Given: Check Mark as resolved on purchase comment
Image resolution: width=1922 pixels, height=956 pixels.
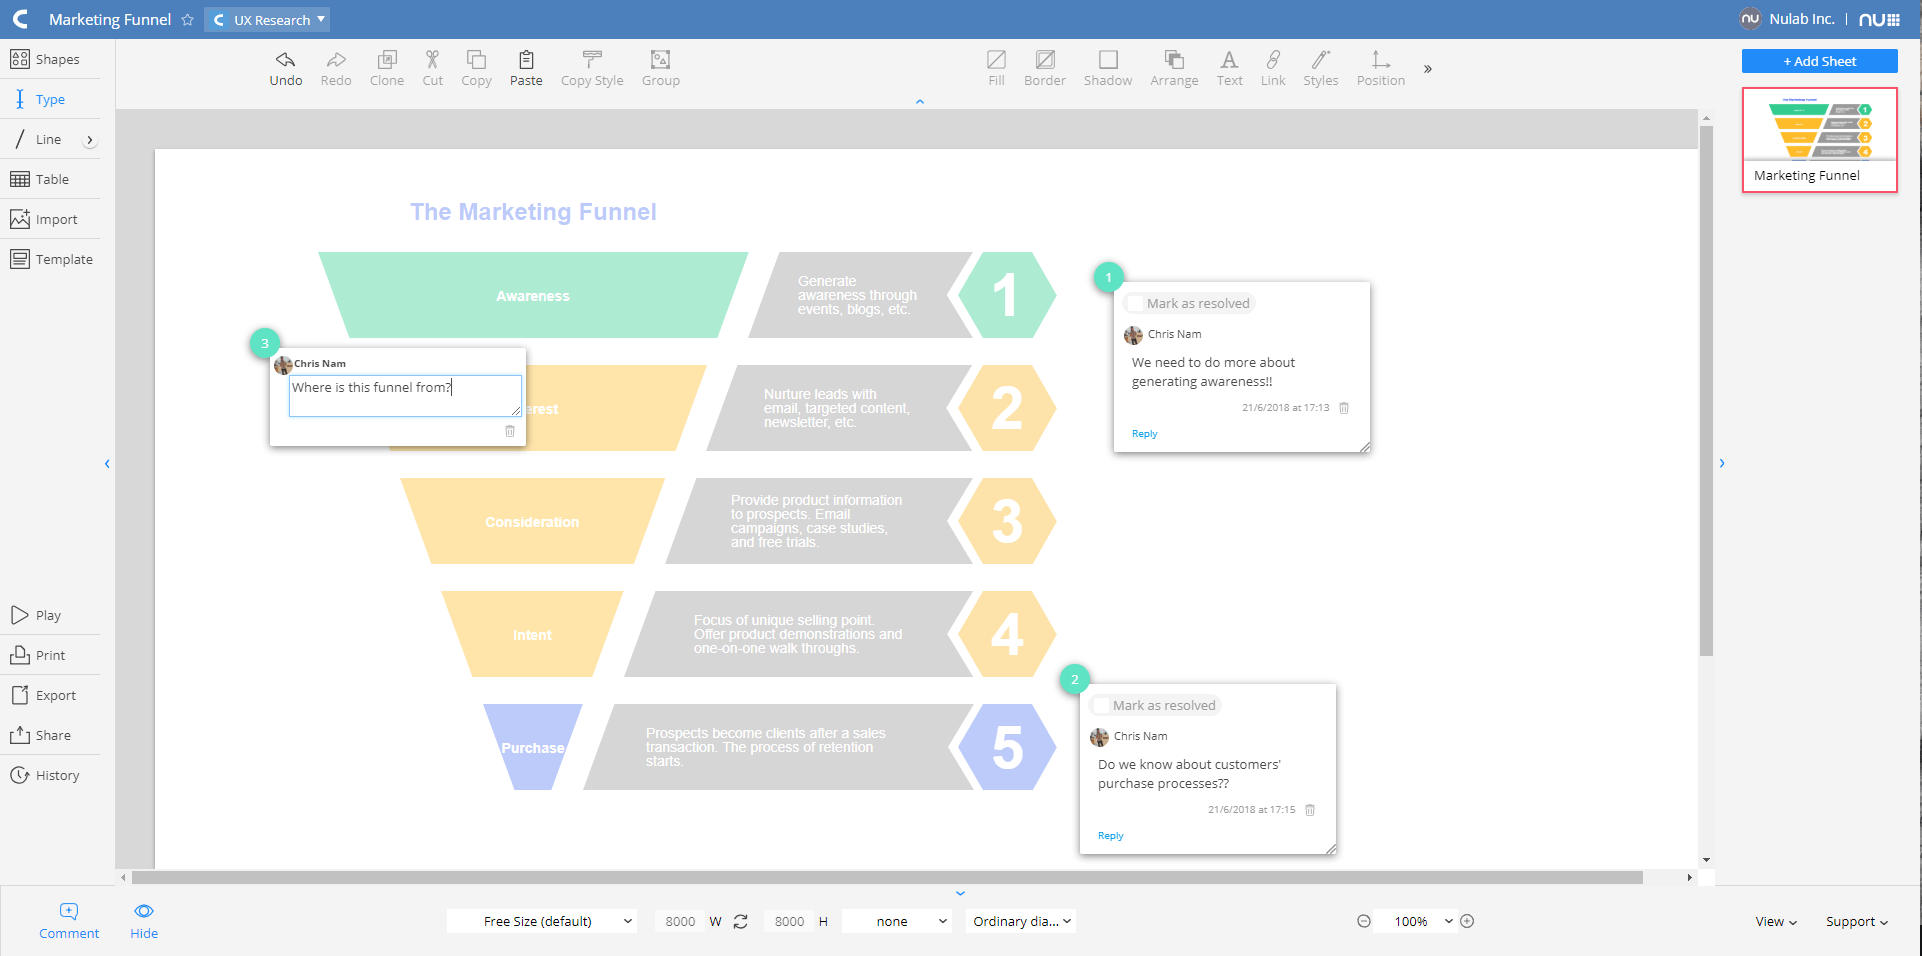Looking at the screenshot, I should (x=1101, y=706).
